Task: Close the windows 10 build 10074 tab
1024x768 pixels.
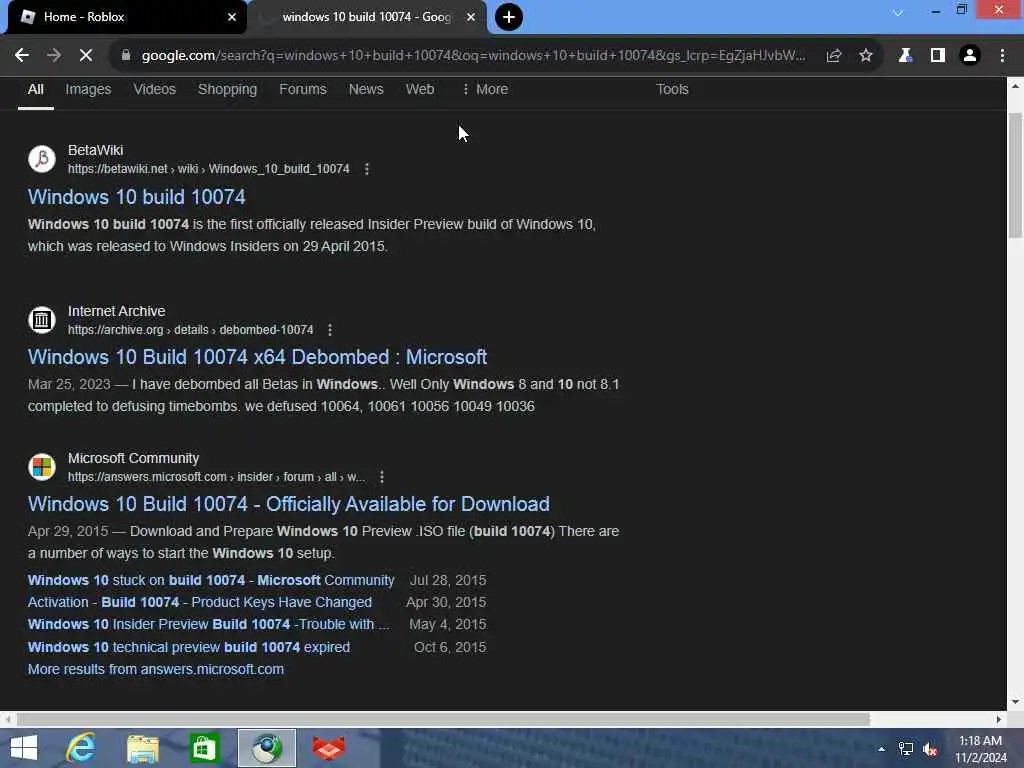Action: pyautogui.click(x=471, y=17)
